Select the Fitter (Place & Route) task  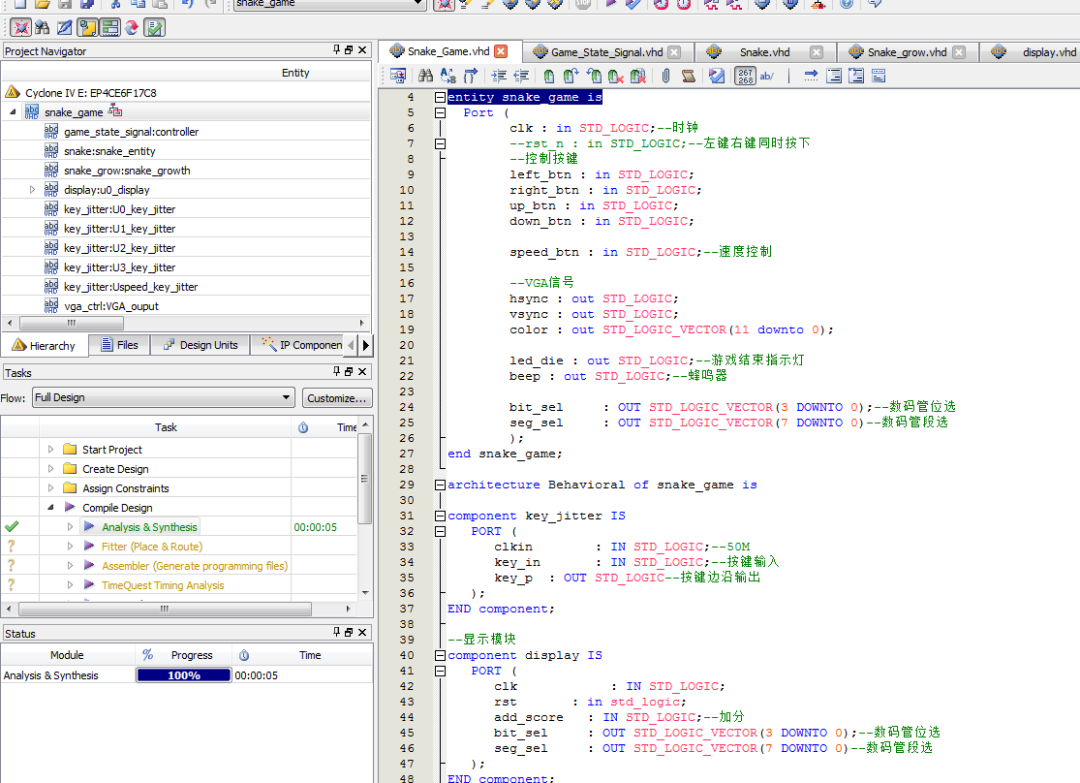151,547
